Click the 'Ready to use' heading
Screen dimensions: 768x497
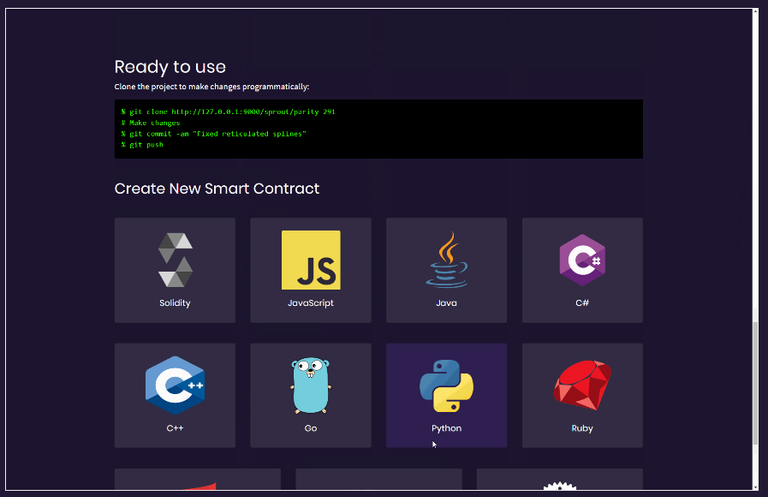(x=170, y=67)
